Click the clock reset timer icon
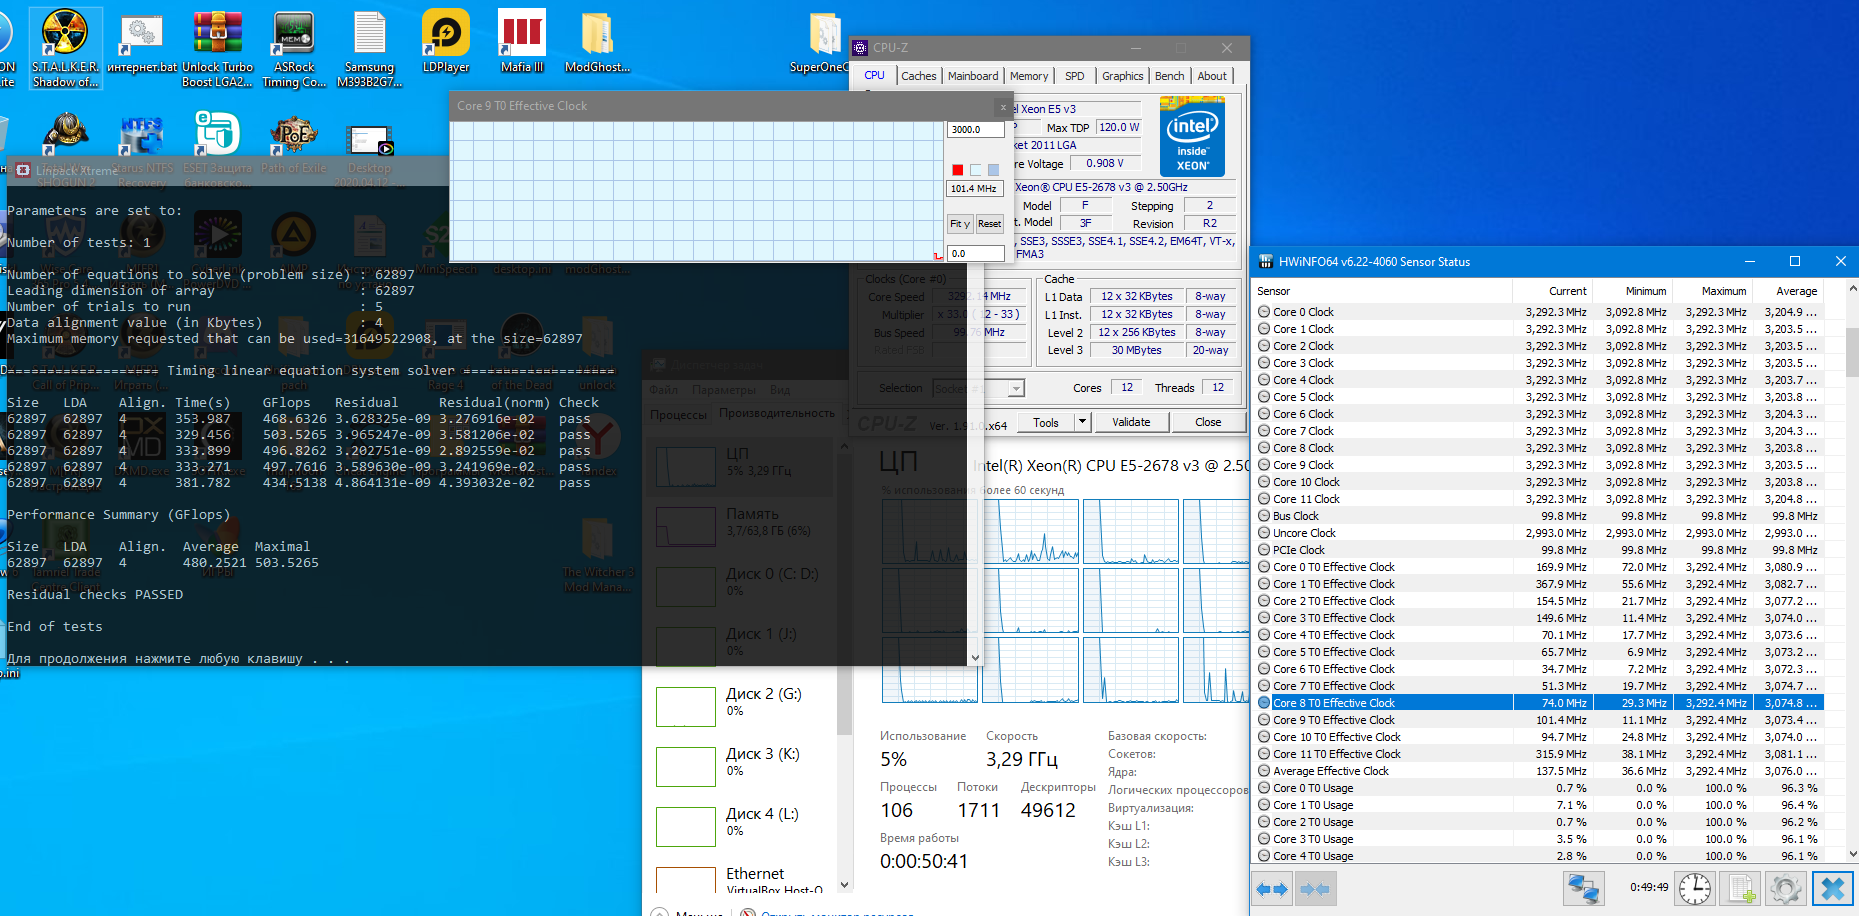This screenshot has width=1859, height=916. tap(1694, 888)
